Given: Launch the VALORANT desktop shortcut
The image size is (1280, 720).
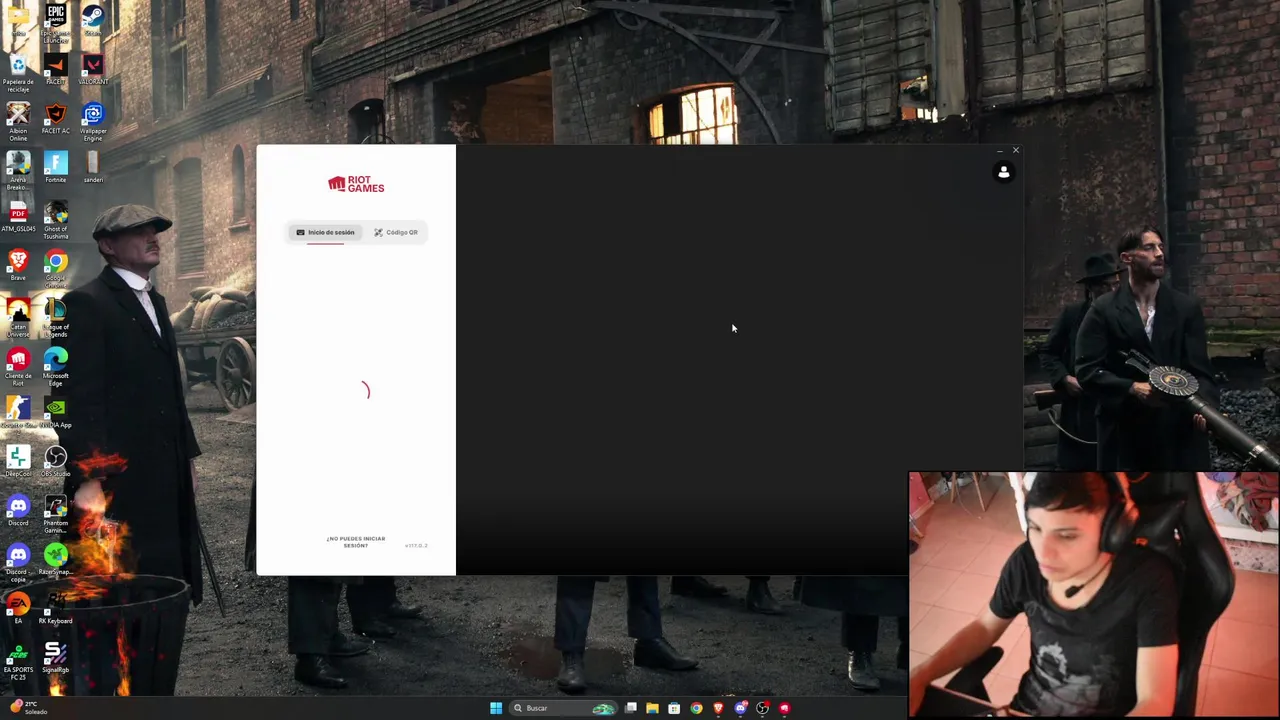Looking at the screenshot, I should 93,70.
